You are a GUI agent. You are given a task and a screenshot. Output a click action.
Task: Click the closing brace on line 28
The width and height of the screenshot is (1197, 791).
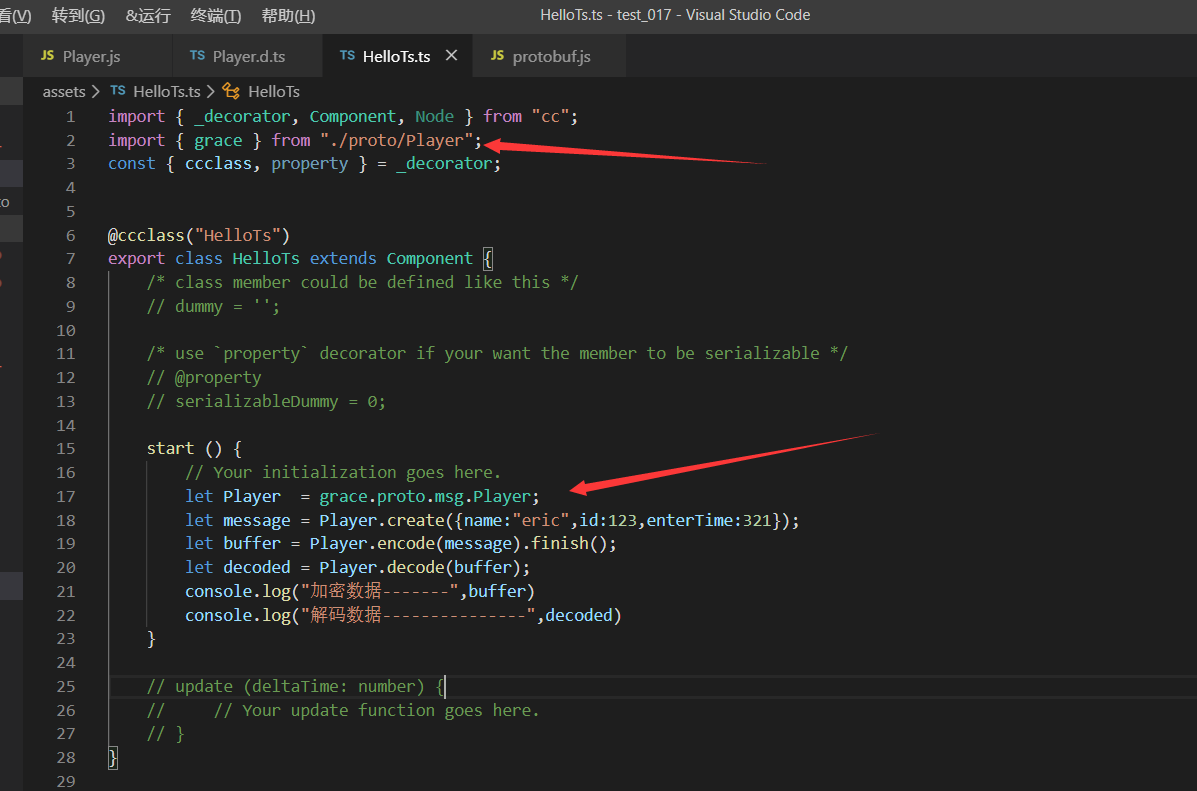pos(113,757)
